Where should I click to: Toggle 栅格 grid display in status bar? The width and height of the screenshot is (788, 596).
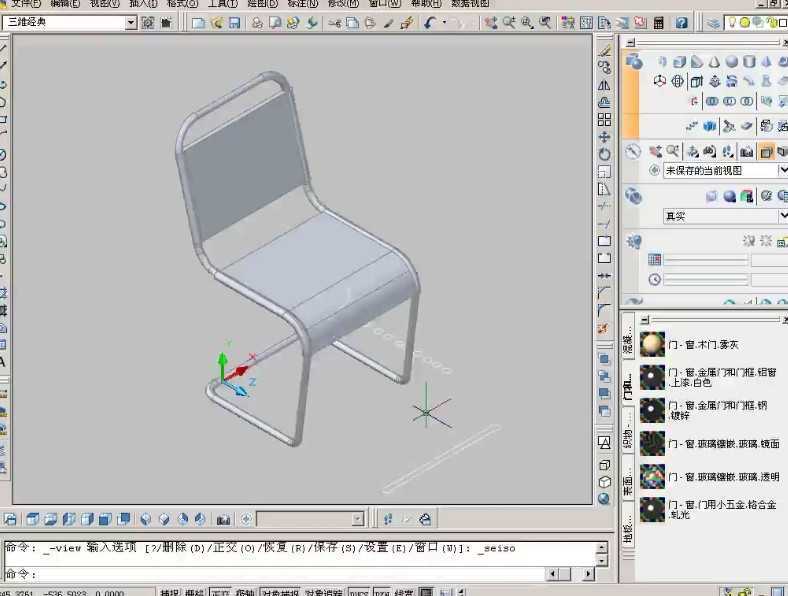coord(194,593)
